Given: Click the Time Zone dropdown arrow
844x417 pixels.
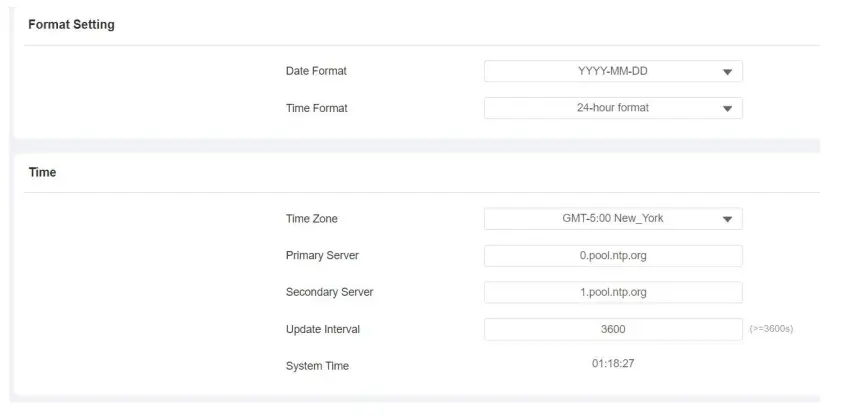Looking at the screenshot, I should (x=727, y=220).
